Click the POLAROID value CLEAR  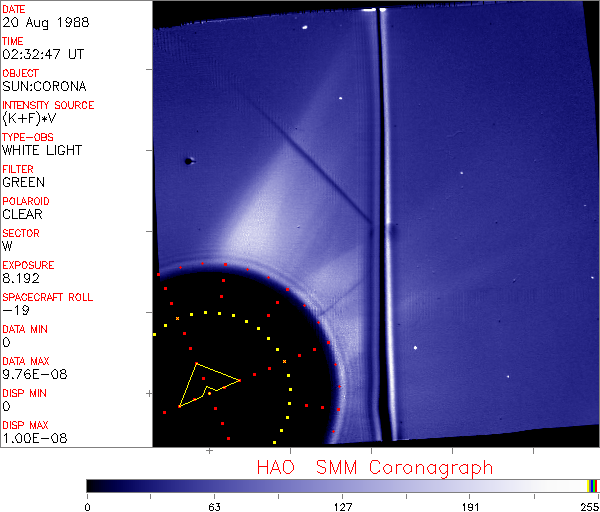(22, 214)
